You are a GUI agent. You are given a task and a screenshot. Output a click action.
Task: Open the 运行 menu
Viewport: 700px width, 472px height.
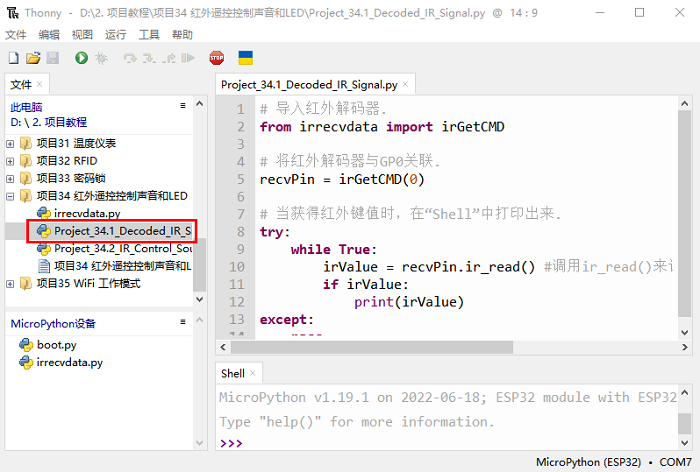pos(115,34)
